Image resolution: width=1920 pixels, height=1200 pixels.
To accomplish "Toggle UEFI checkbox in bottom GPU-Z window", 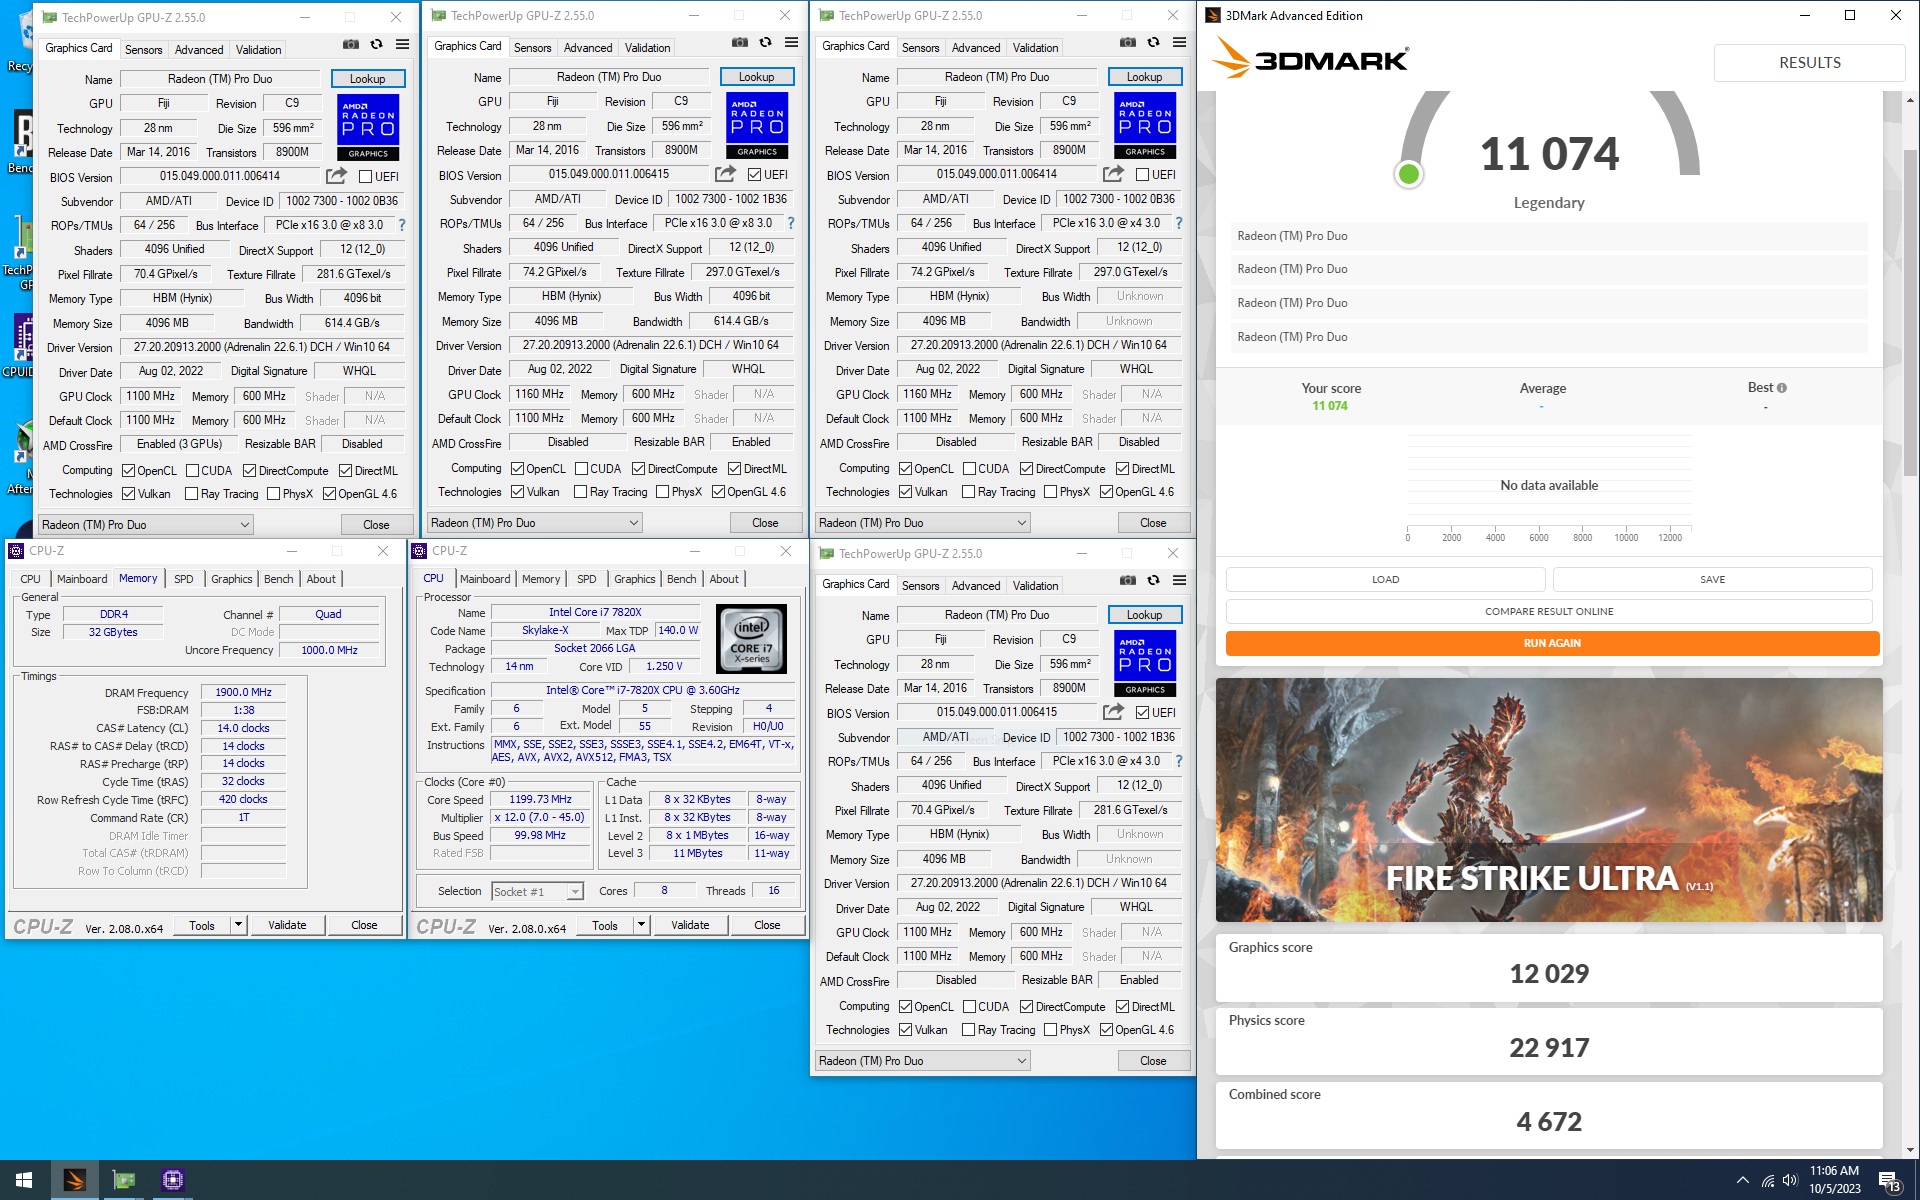I will click(x=1143, y=713).
